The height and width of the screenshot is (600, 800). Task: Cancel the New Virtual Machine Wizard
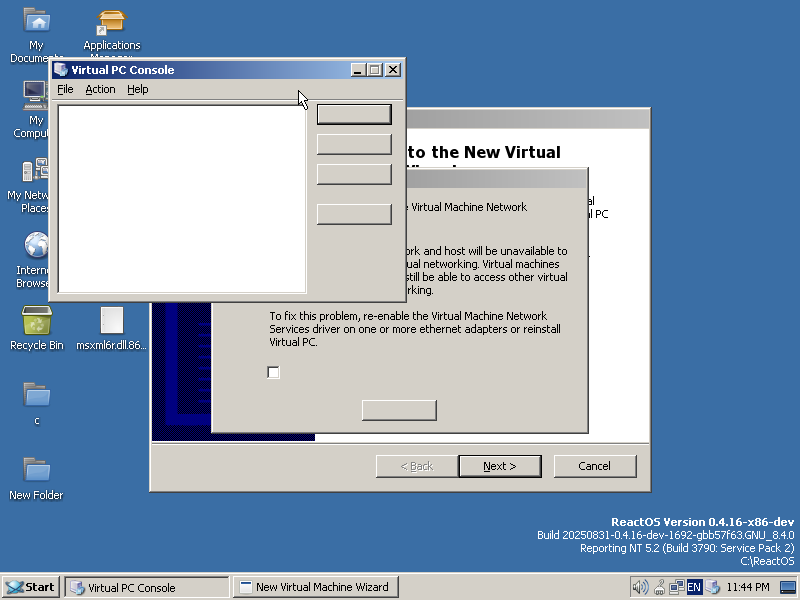[594, 466]
